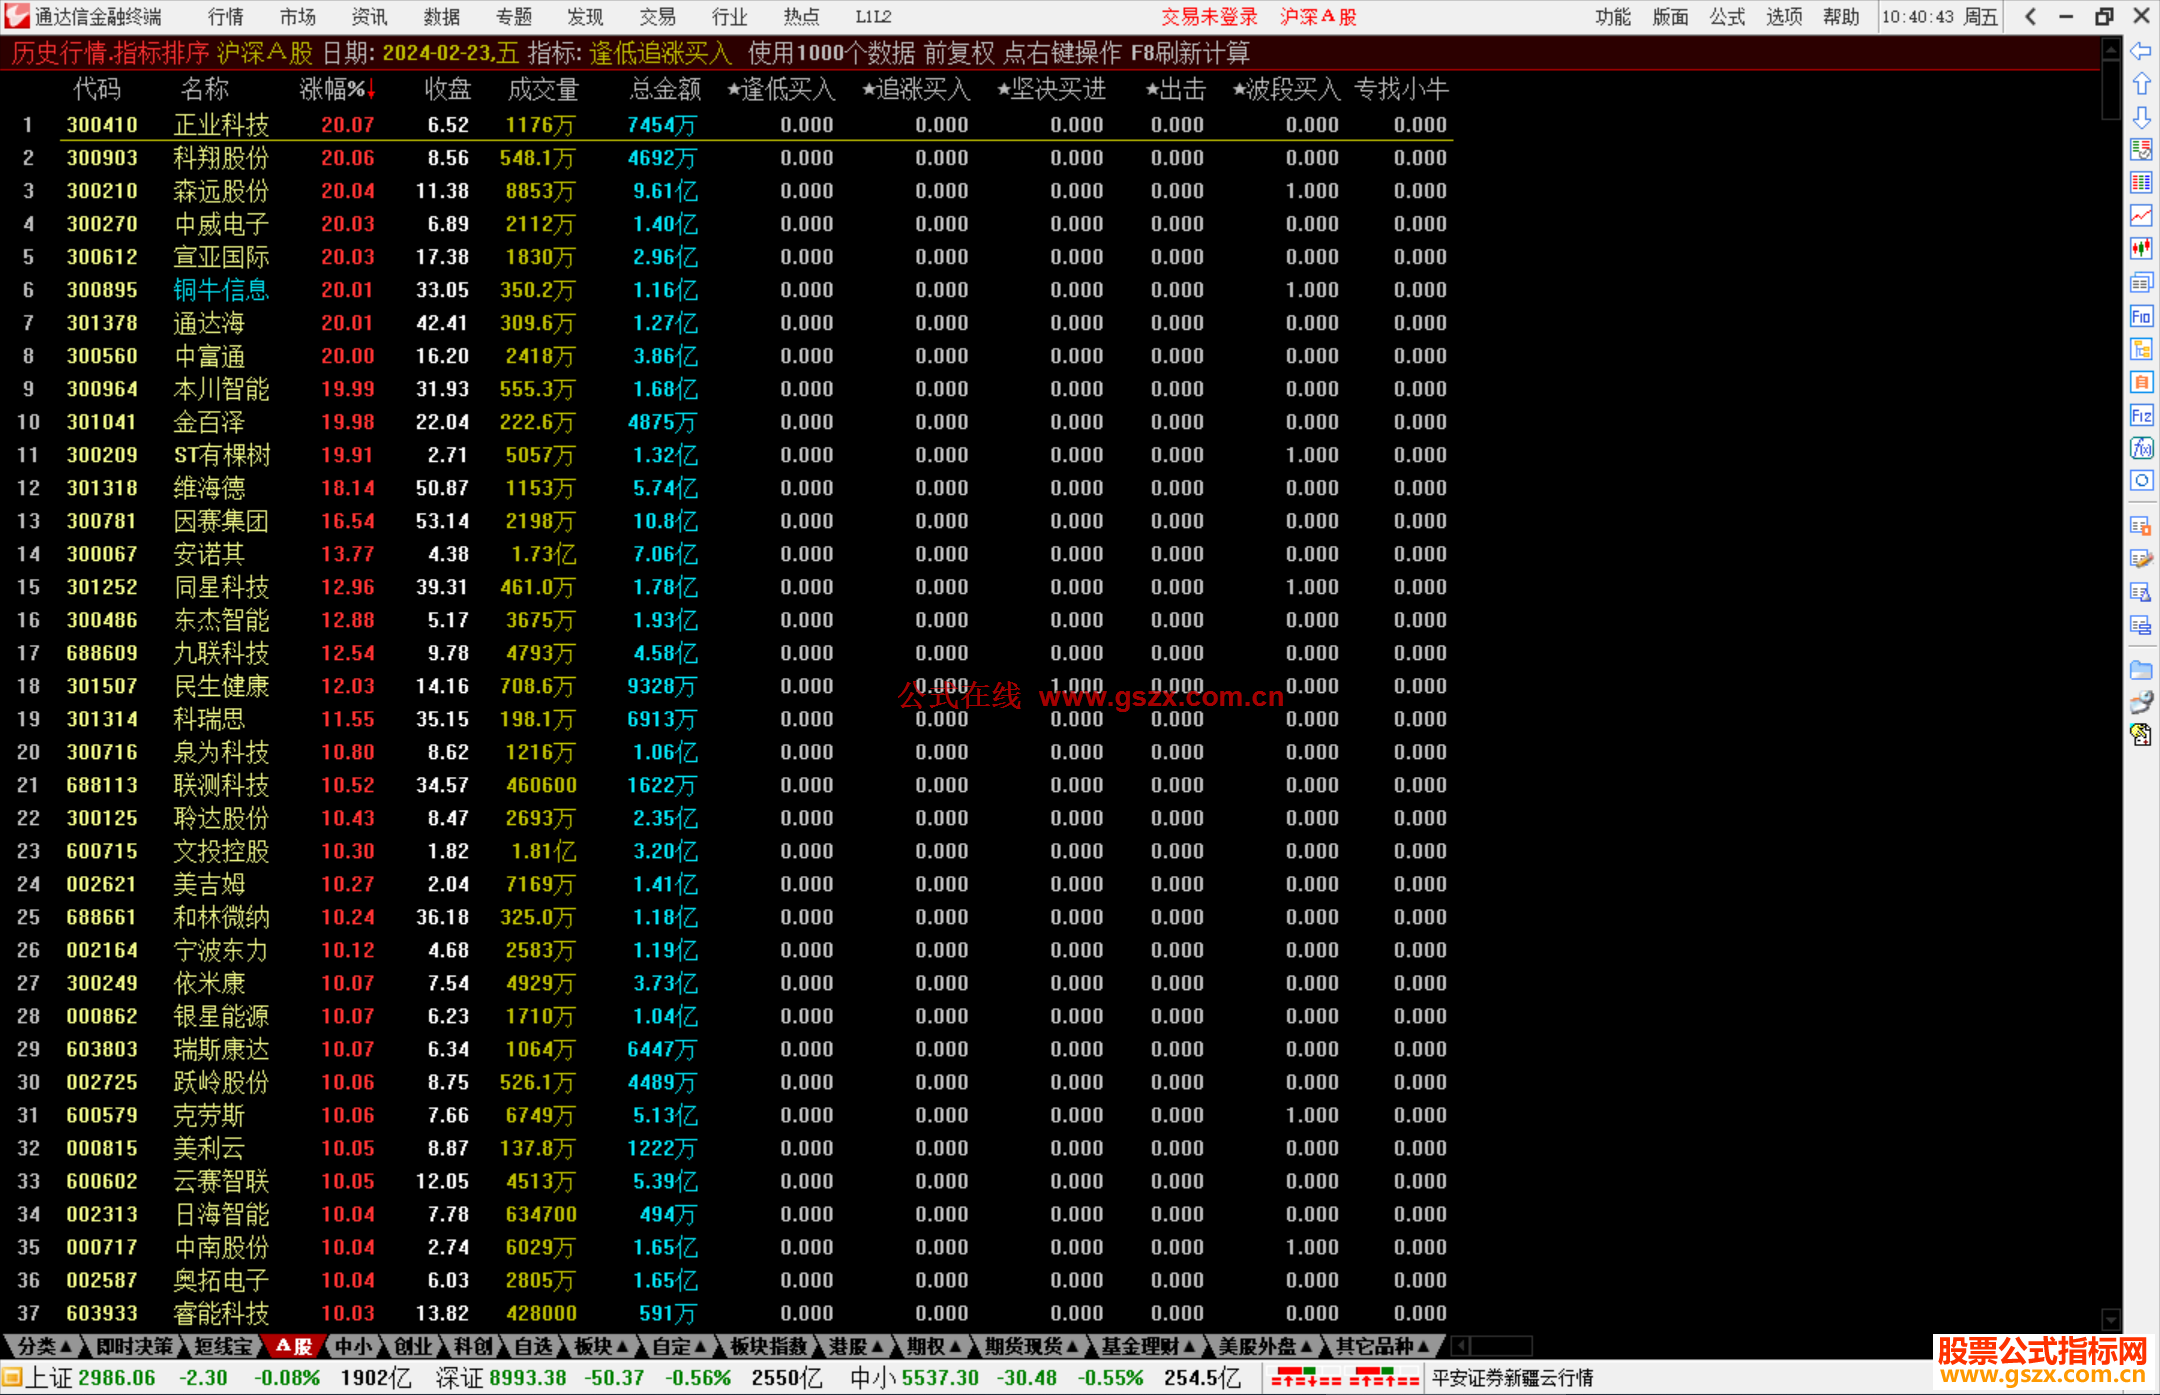
Task: Open the candlestick K-line chart icon
Action: click(2141, 249)
